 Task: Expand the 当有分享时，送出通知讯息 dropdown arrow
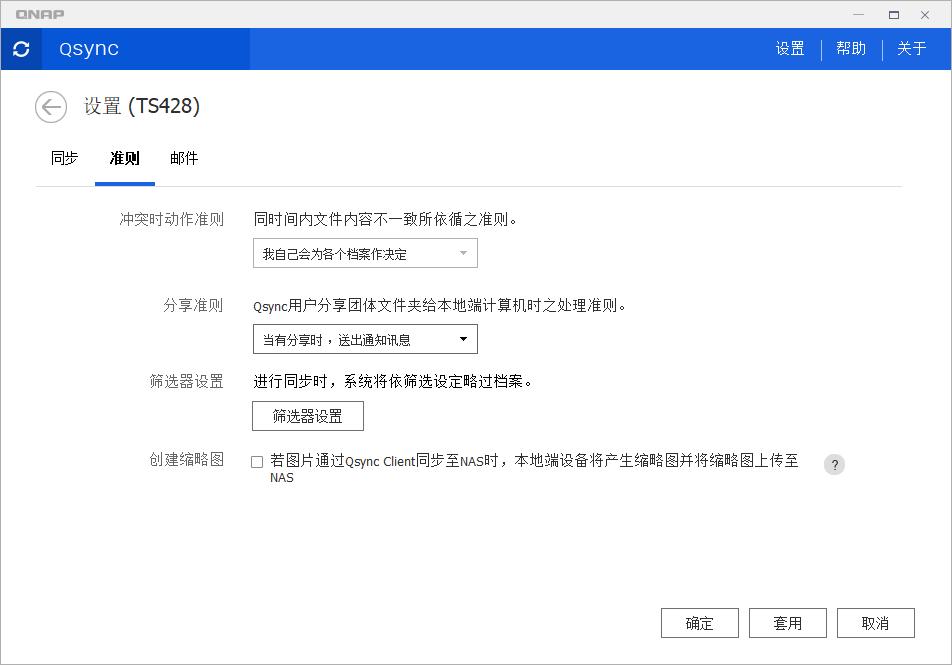(x=463, y=339)
